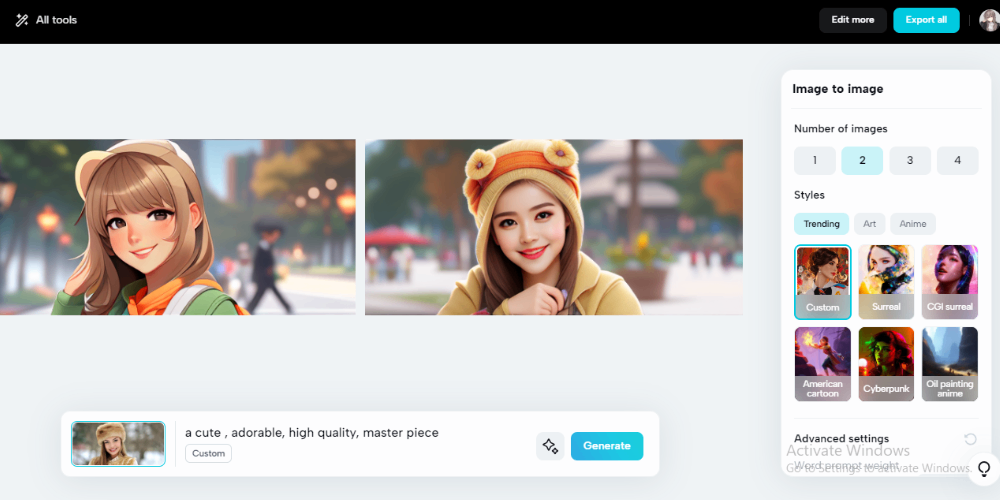
Task: Click the magic wand icon beside All tools
Action: [x=22, y=20]
